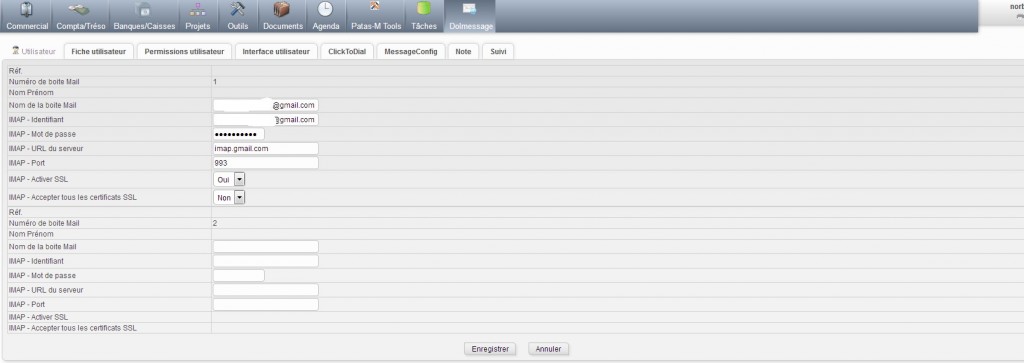This screenshot has height=363, width=1024.
Task: Click the Enregistrer button
Action: tap(490, 349)
